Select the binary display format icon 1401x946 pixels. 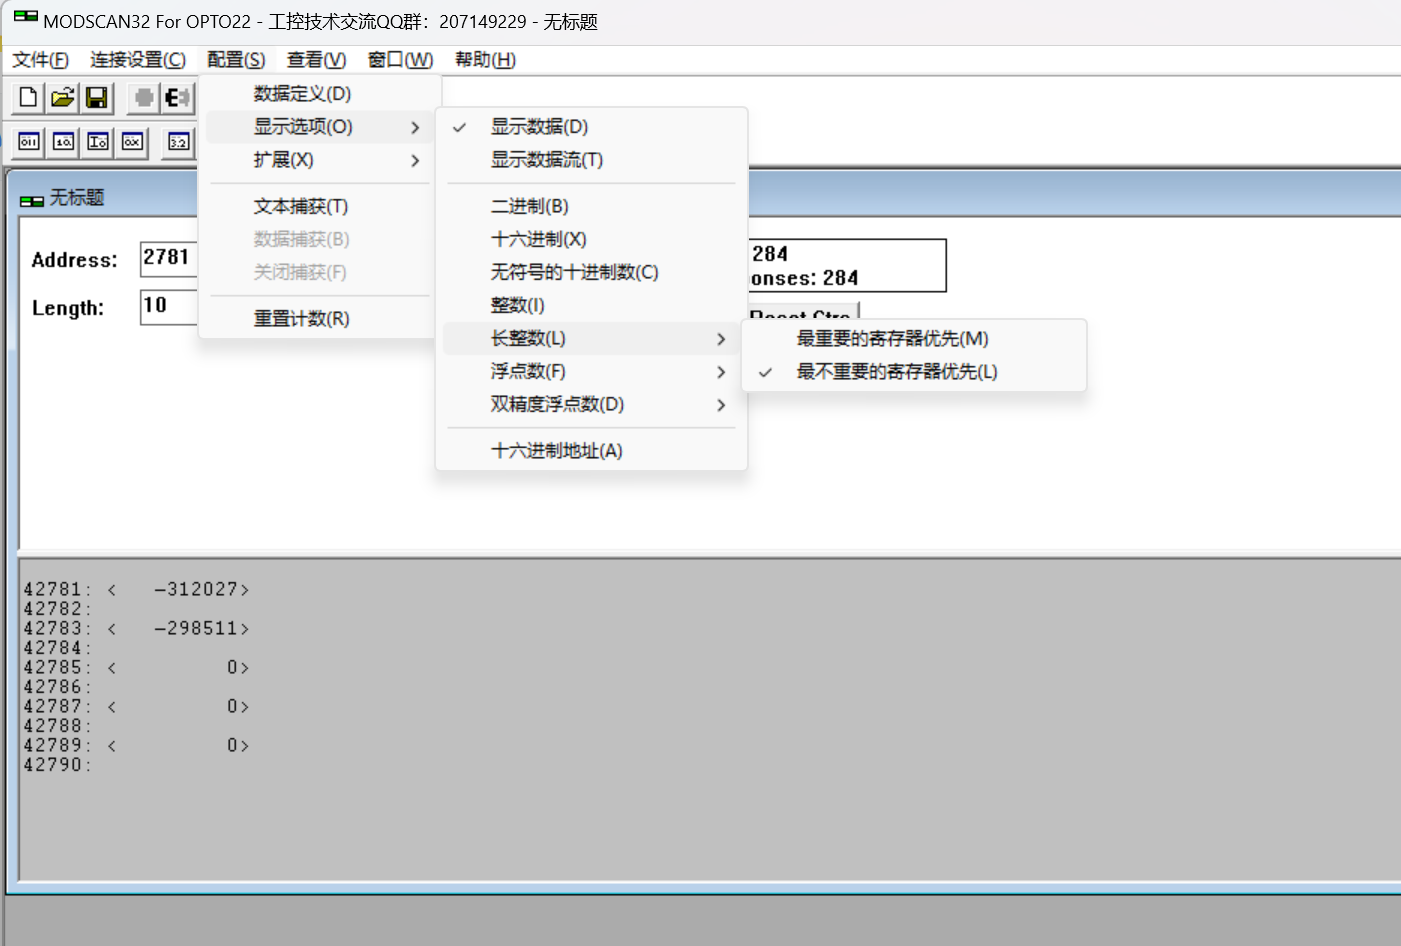click(29, 142)
